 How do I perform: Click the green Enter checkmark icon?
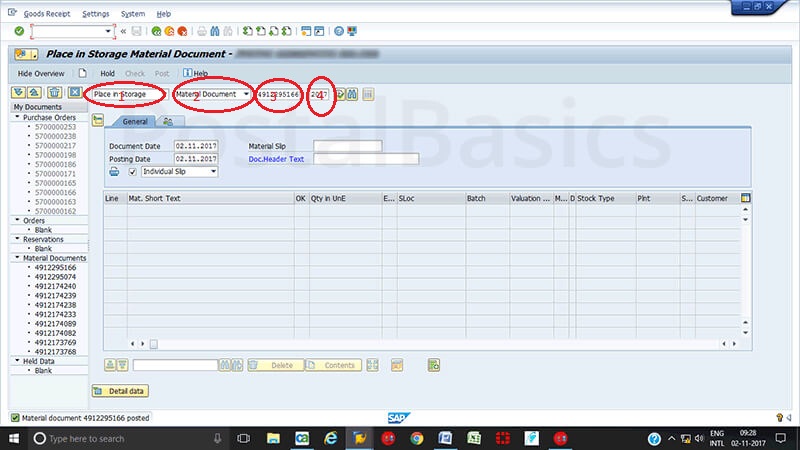[19, 31]
